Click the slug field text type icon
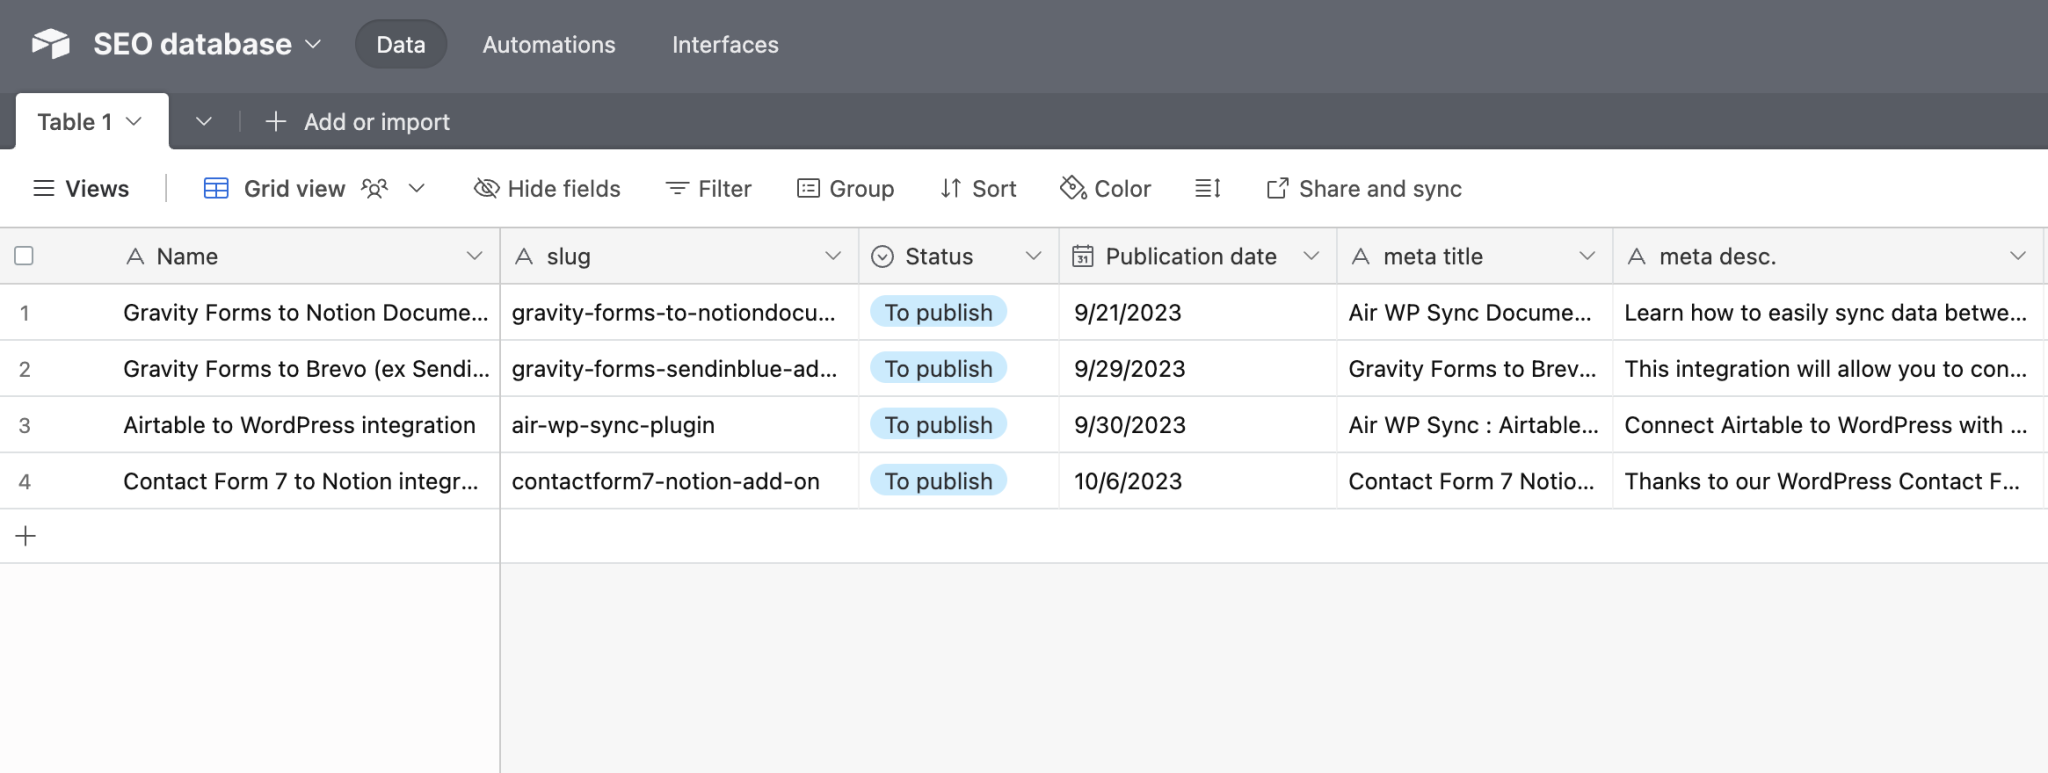Viewport: 2048px width, 773px height. coord(523,256)
